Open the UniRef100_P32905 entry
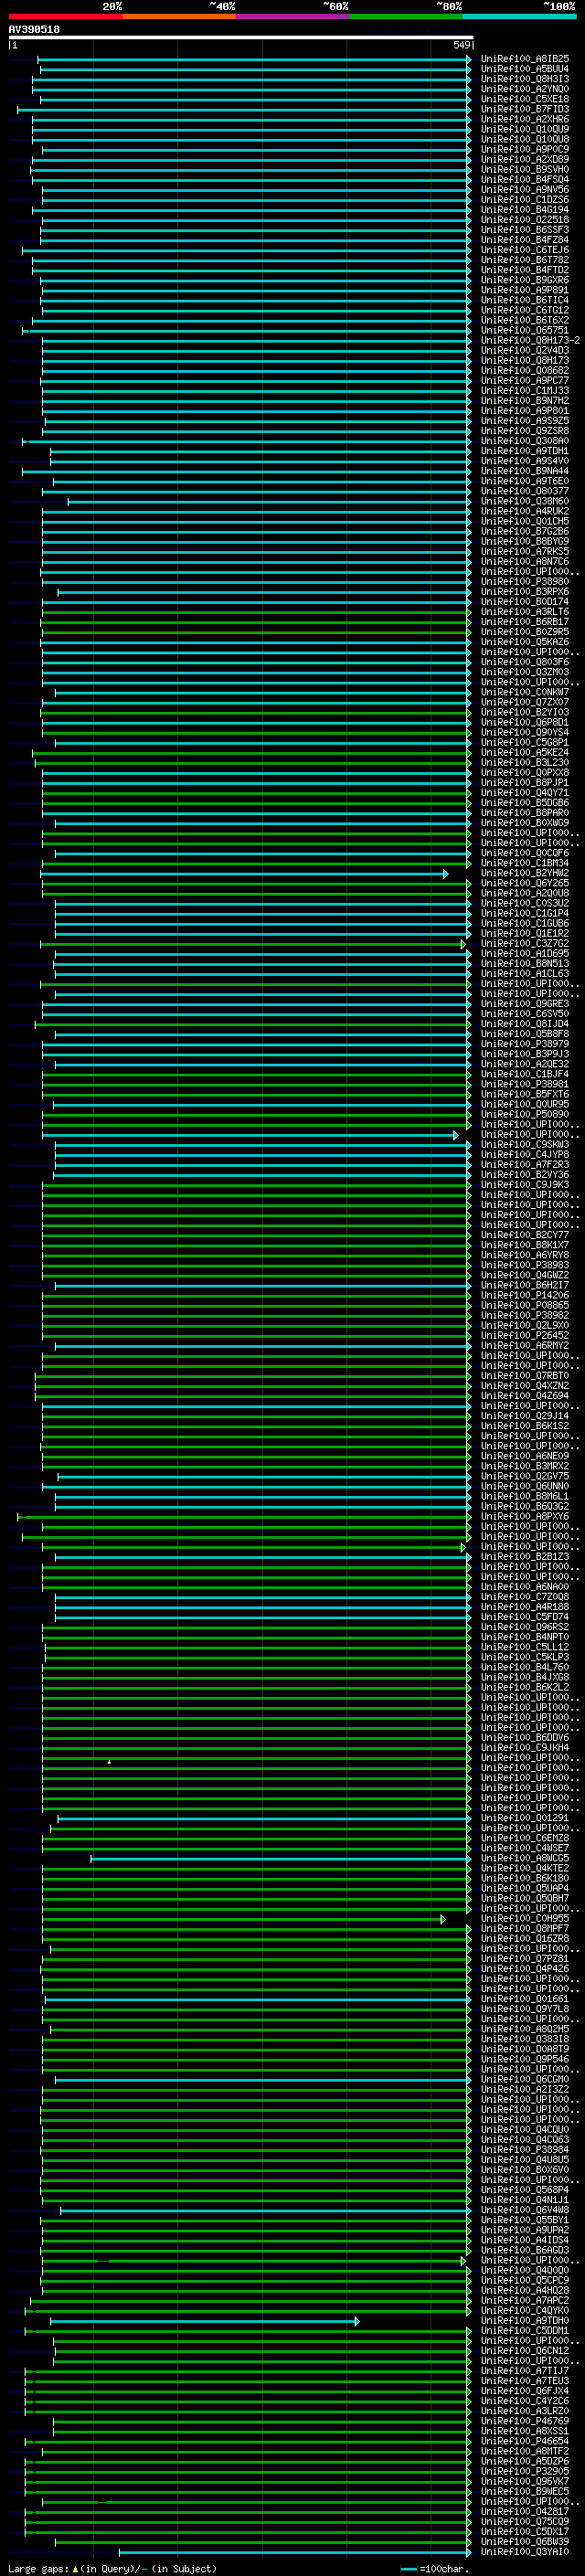This screenshot has height=2576, width=585. [x=525, y=2471]
